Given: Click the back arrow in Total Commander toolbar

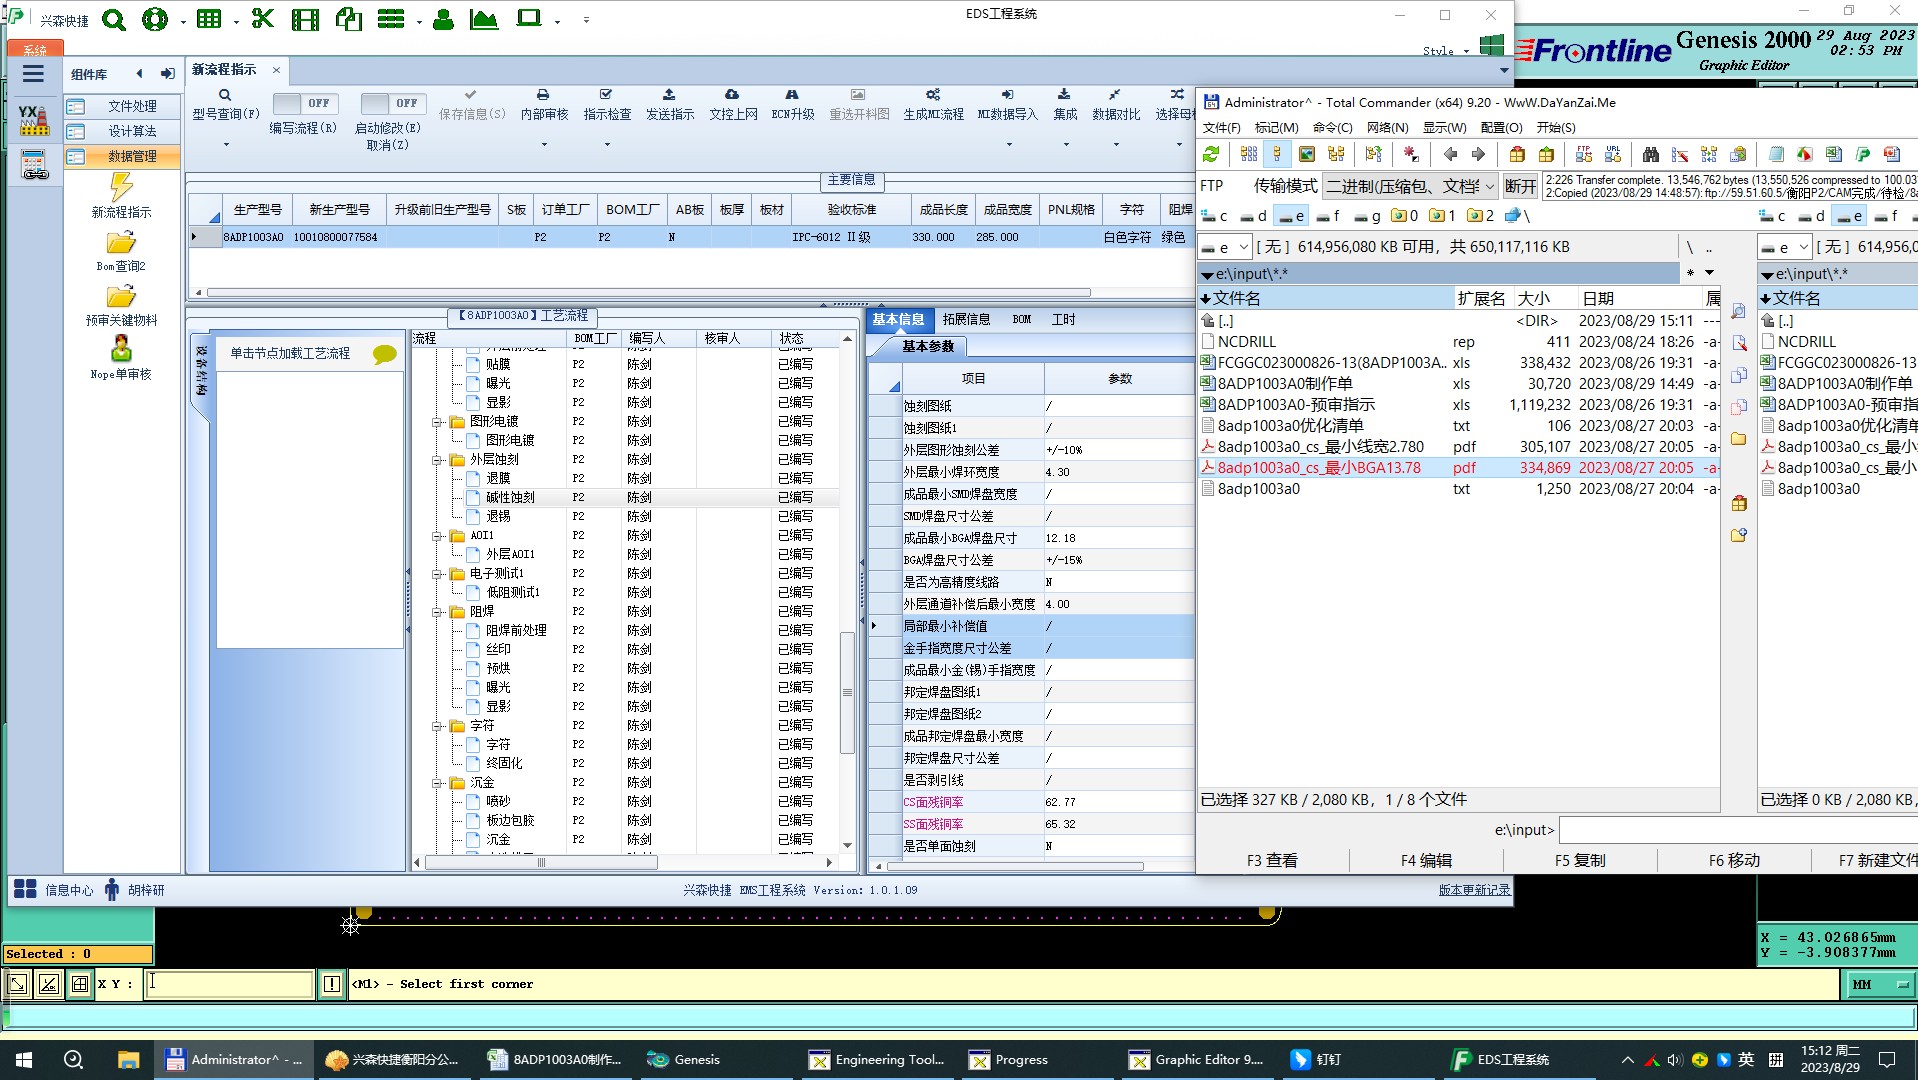Looking at the screenshot, I should coord(1450,154).
